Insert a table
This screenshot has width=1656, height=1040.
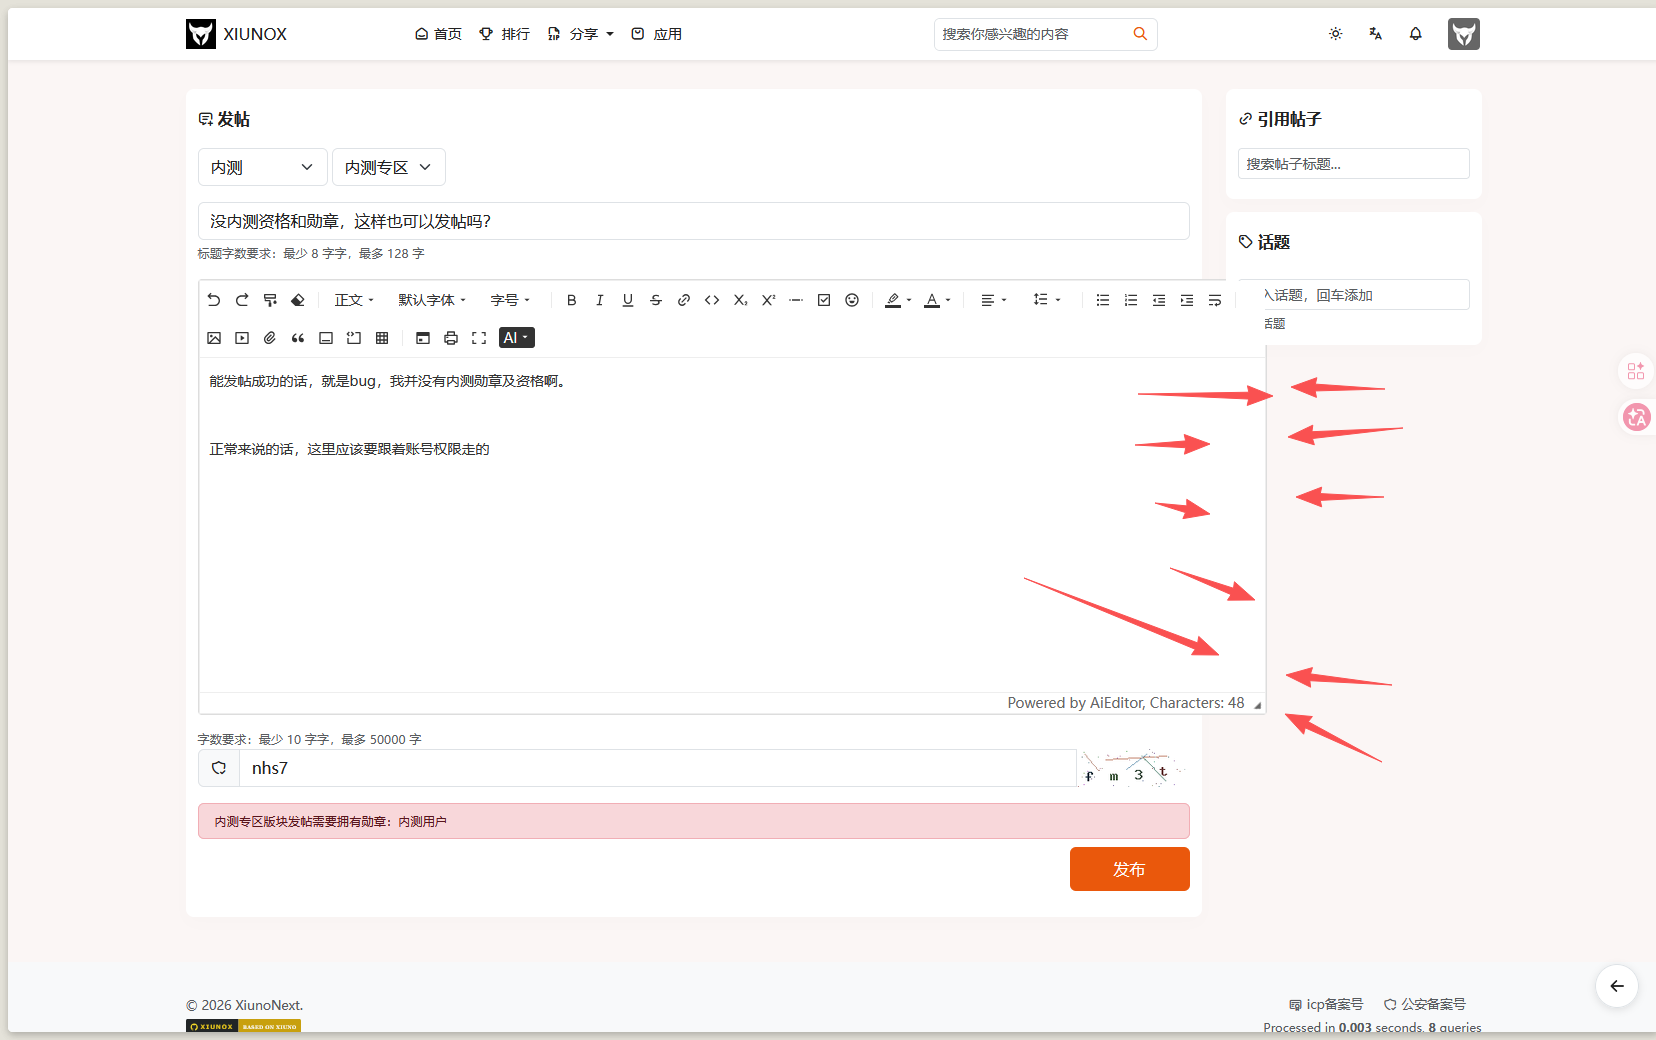(x=382, y=338)
